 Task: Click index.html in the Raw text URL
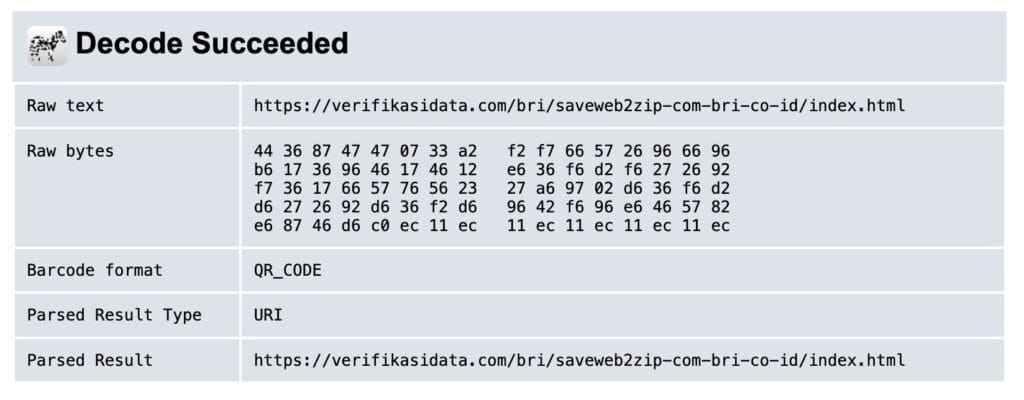(857, 106)
